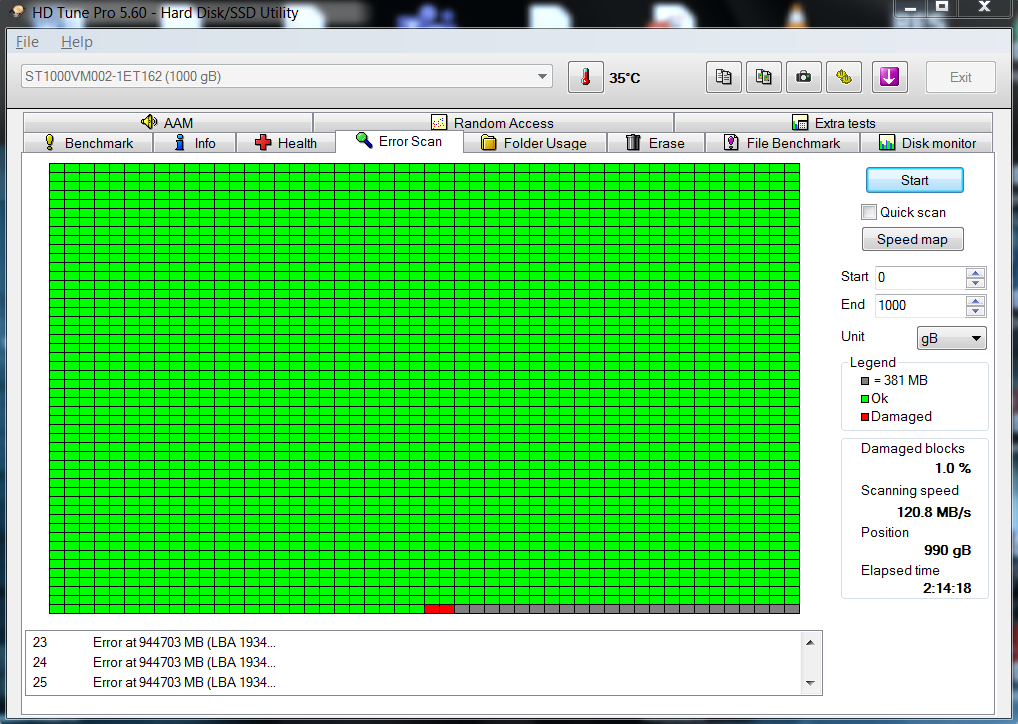The height and width of the screenshot is (724, 1018).
Task: Open the Help menu
Action: (77, 42)
